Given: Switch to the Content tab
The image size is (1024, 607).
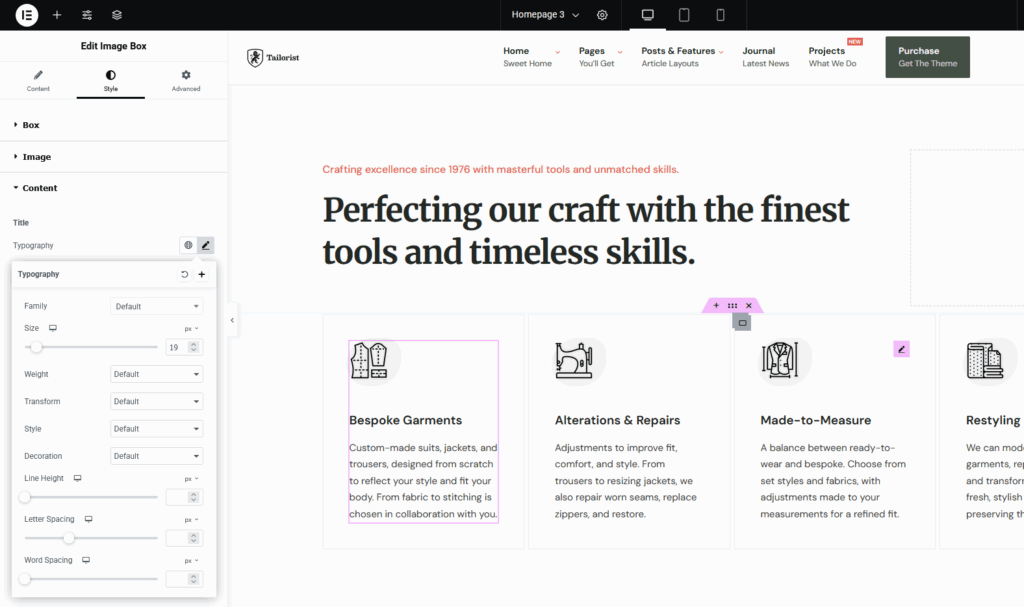Looking at the screenshot, I should click(x=38, y=80).
